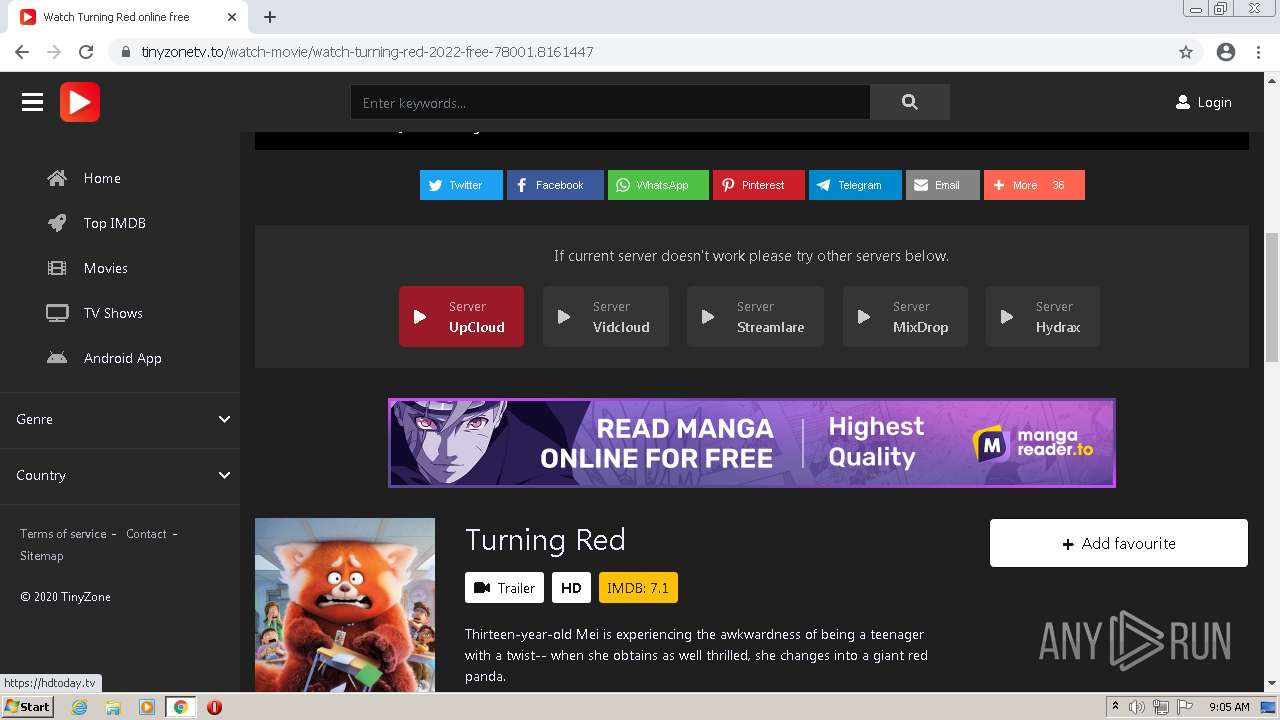Expand the Genre dropdown

tap(120, 419)
